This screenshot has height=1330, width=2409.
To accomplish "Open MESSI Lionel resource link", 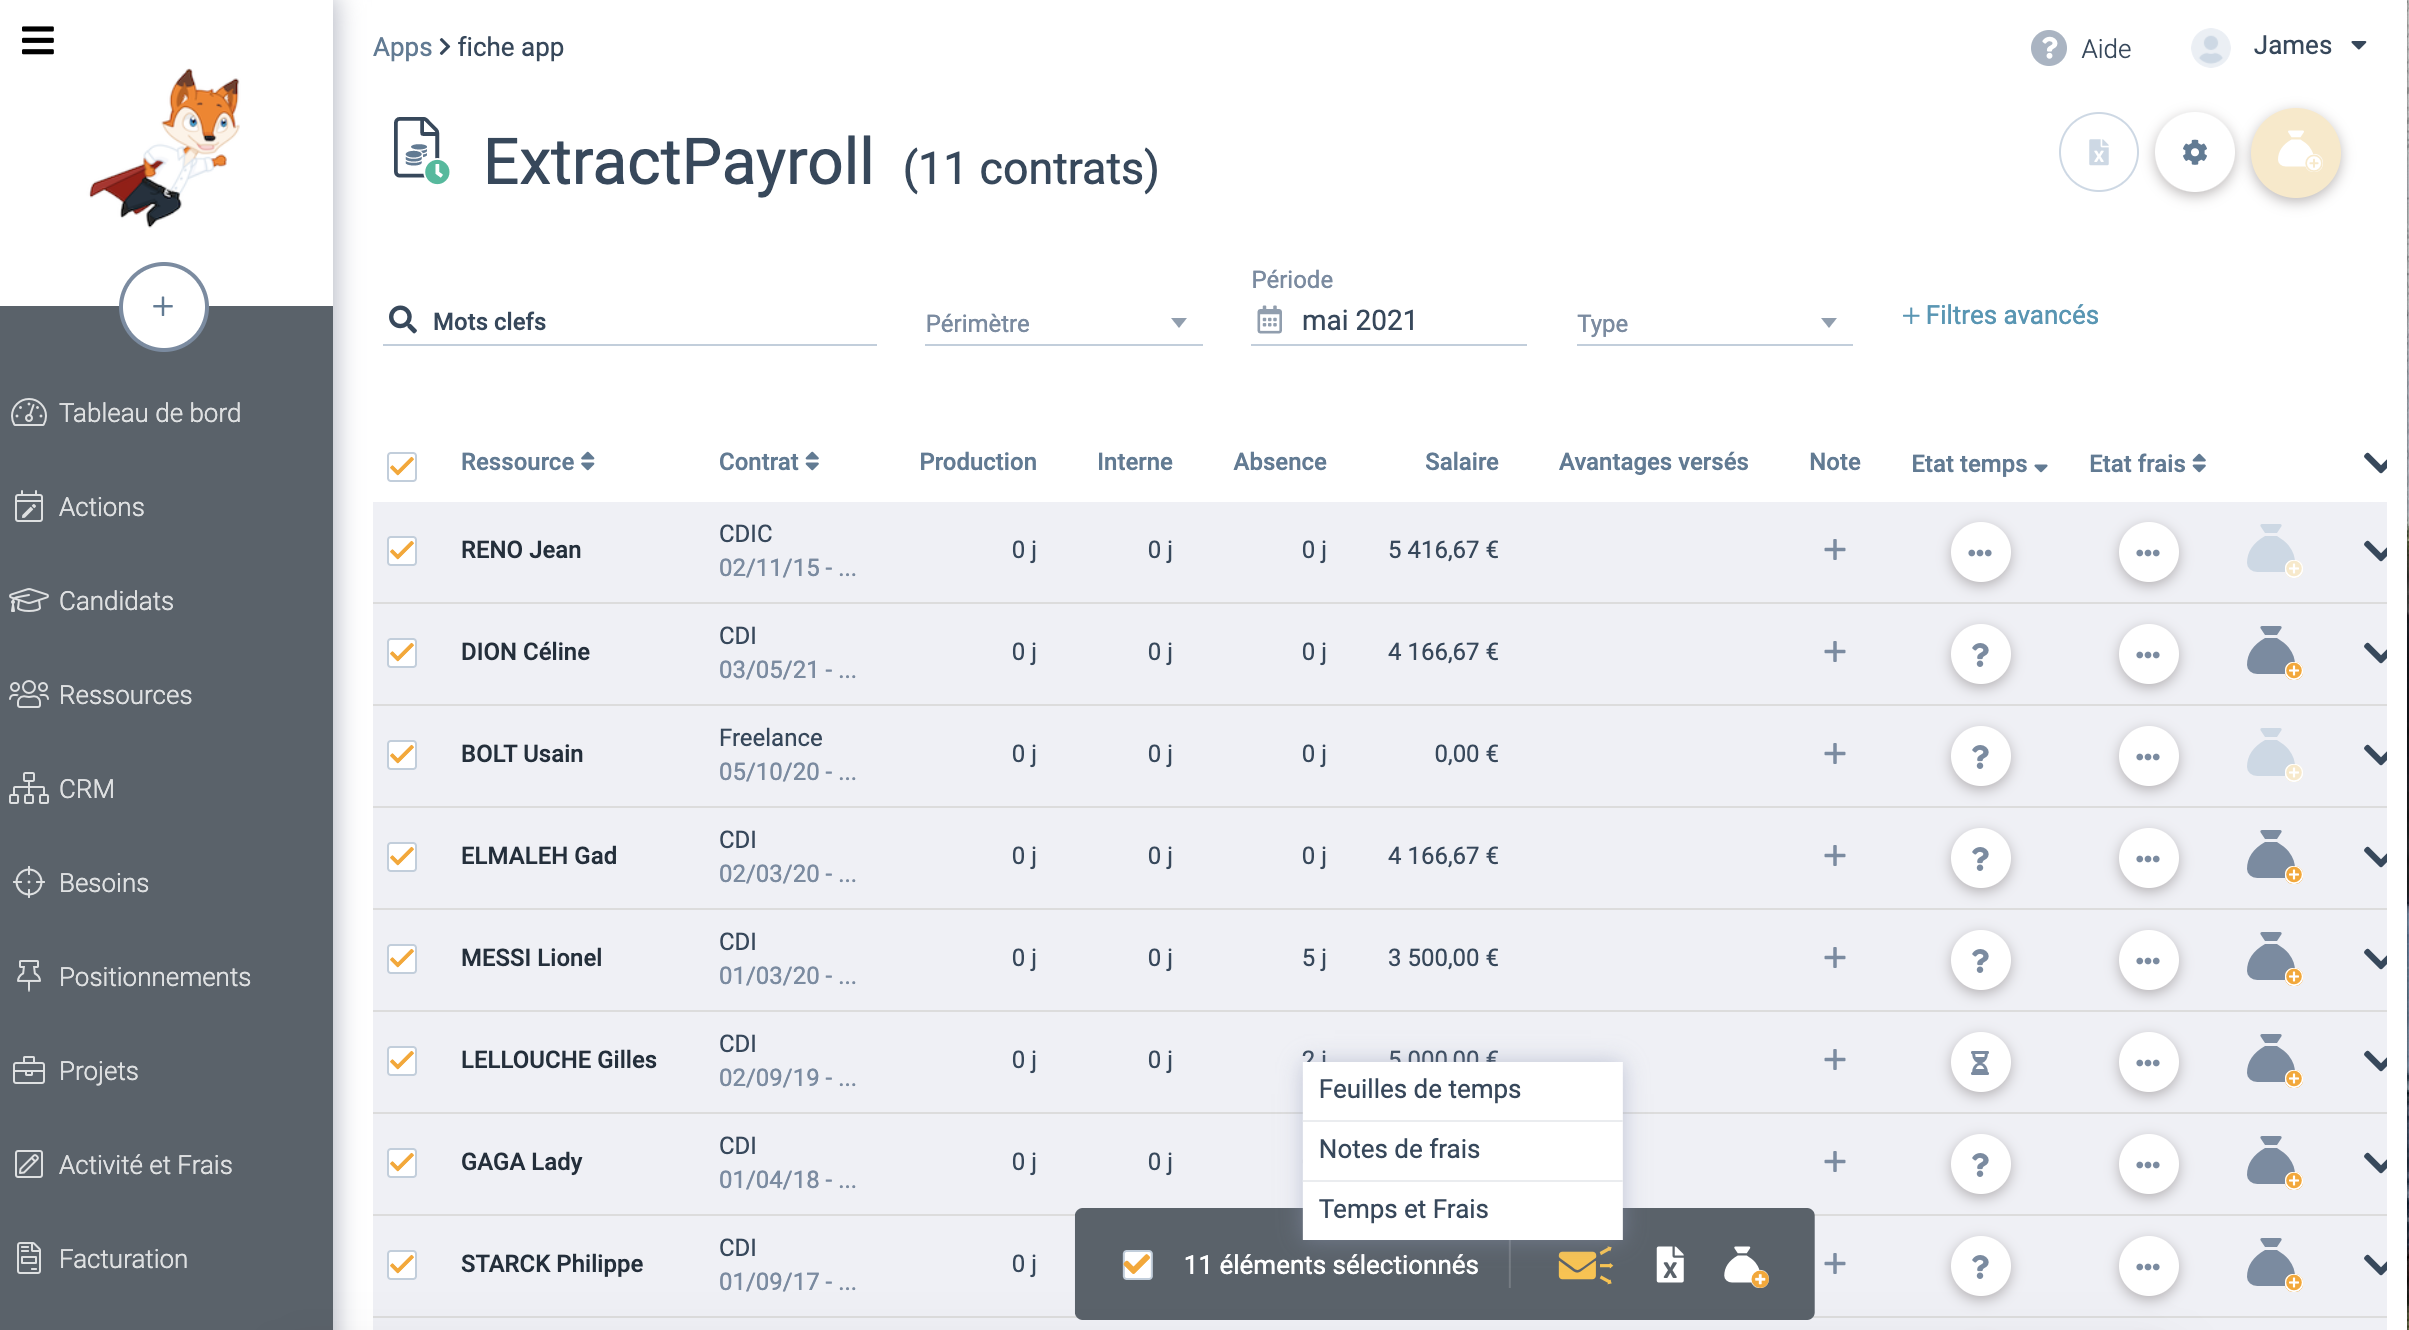I will click(x=531, y=958).
